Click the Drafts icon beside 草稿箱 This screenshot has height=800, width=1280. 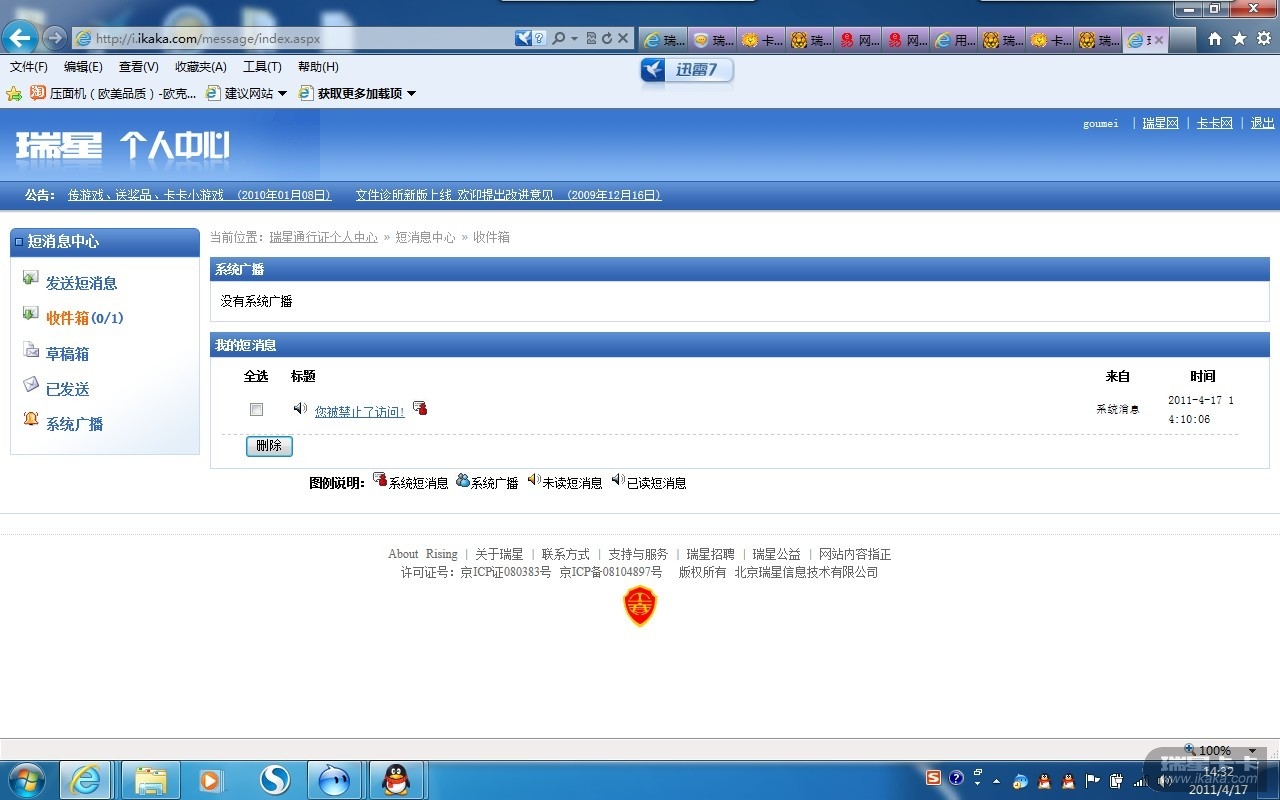pos(31,349)
